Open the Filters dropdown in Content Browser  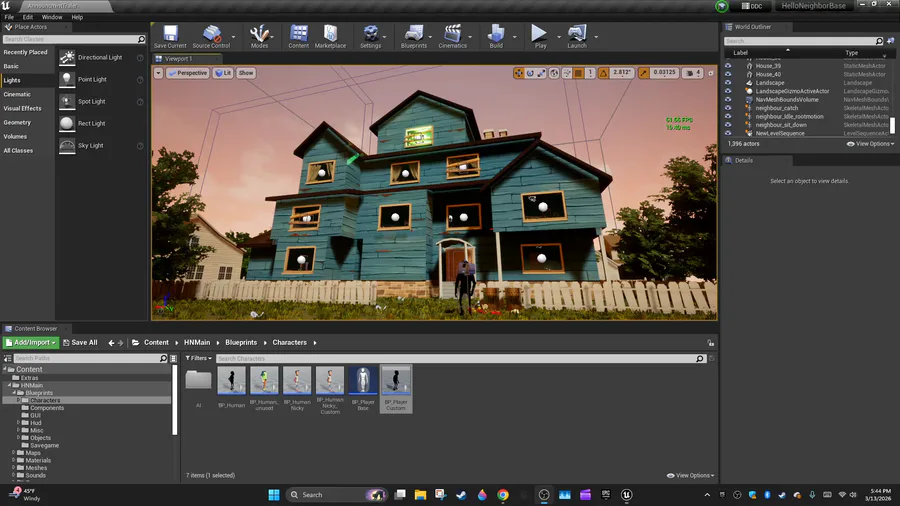[199, 358]
